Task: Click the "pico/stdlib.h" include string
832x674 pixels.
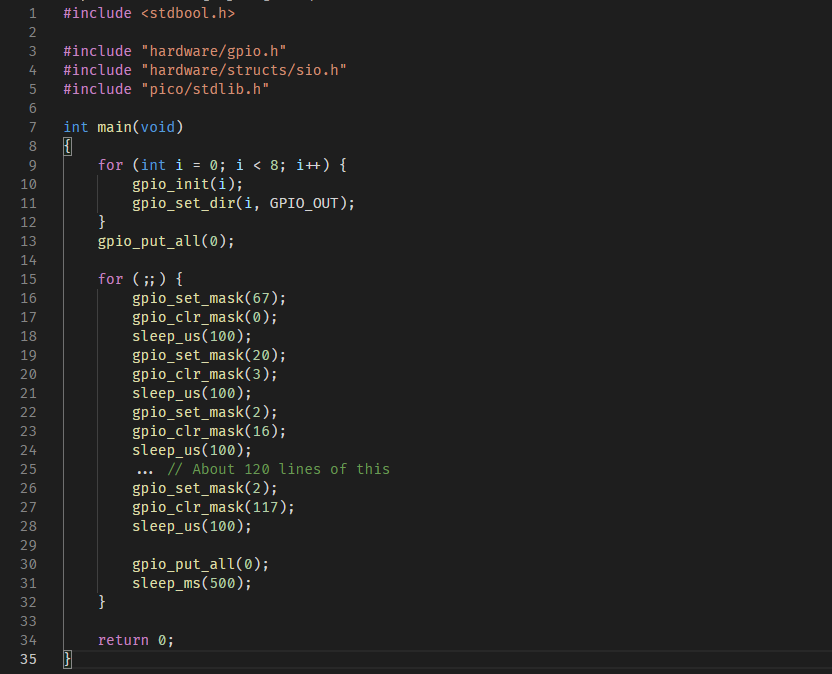Action: 205,90
